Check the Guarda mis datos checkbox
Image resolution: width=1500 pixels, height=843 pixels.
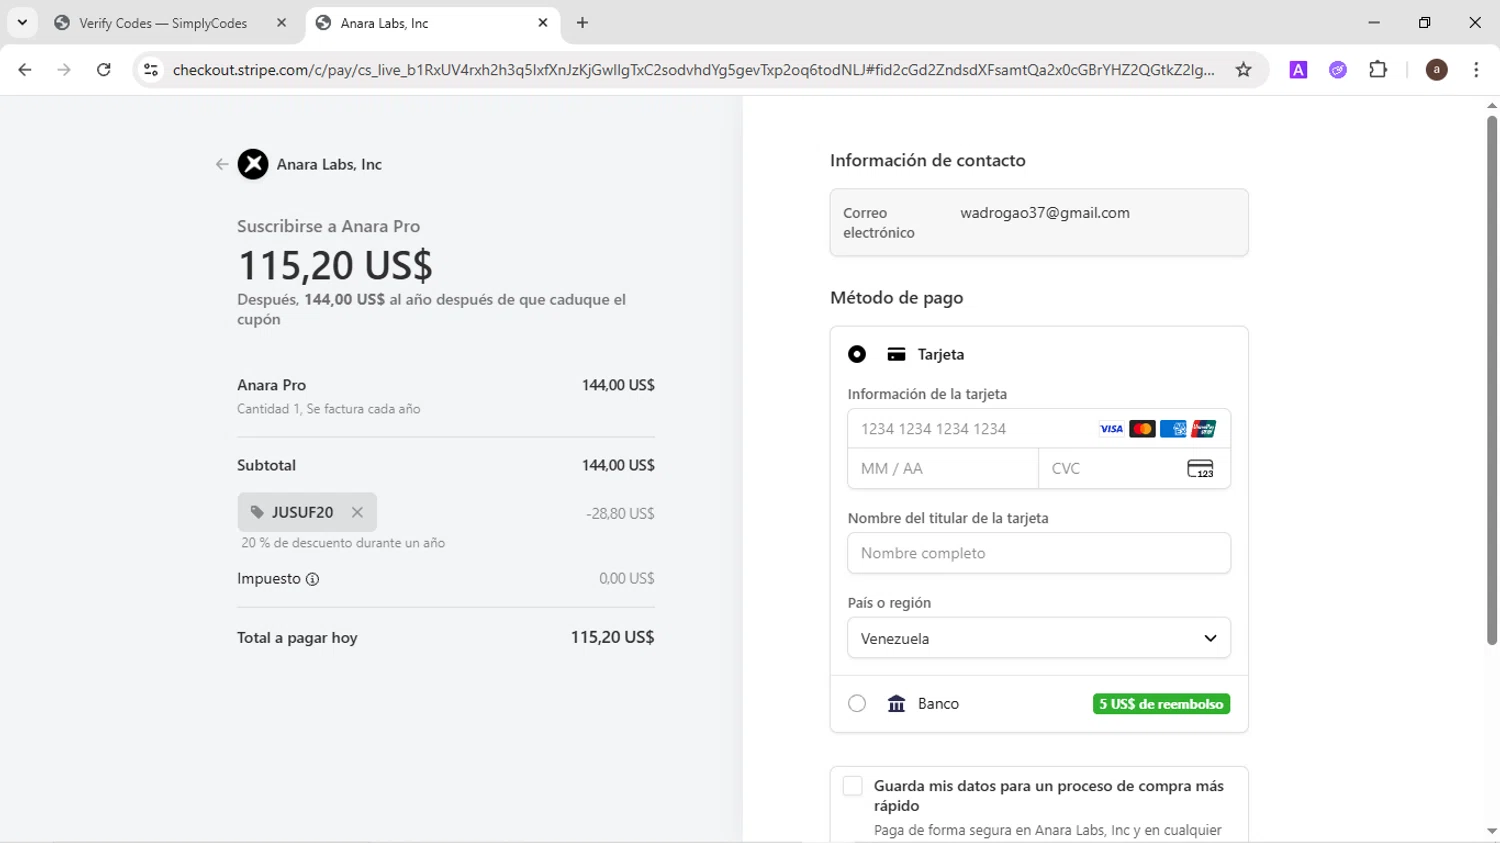(x=852, y=786)
